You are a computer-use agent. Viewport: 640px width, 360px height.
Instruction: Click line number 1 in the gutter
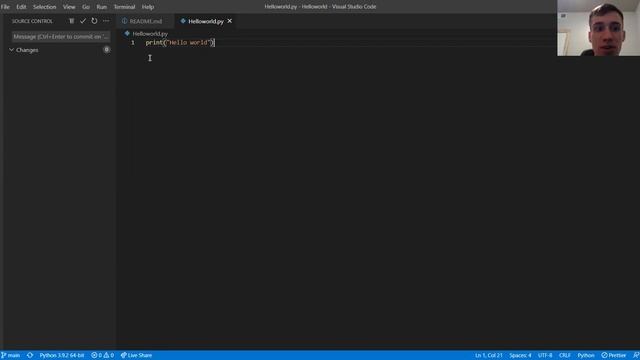click(x=133, y=42)
